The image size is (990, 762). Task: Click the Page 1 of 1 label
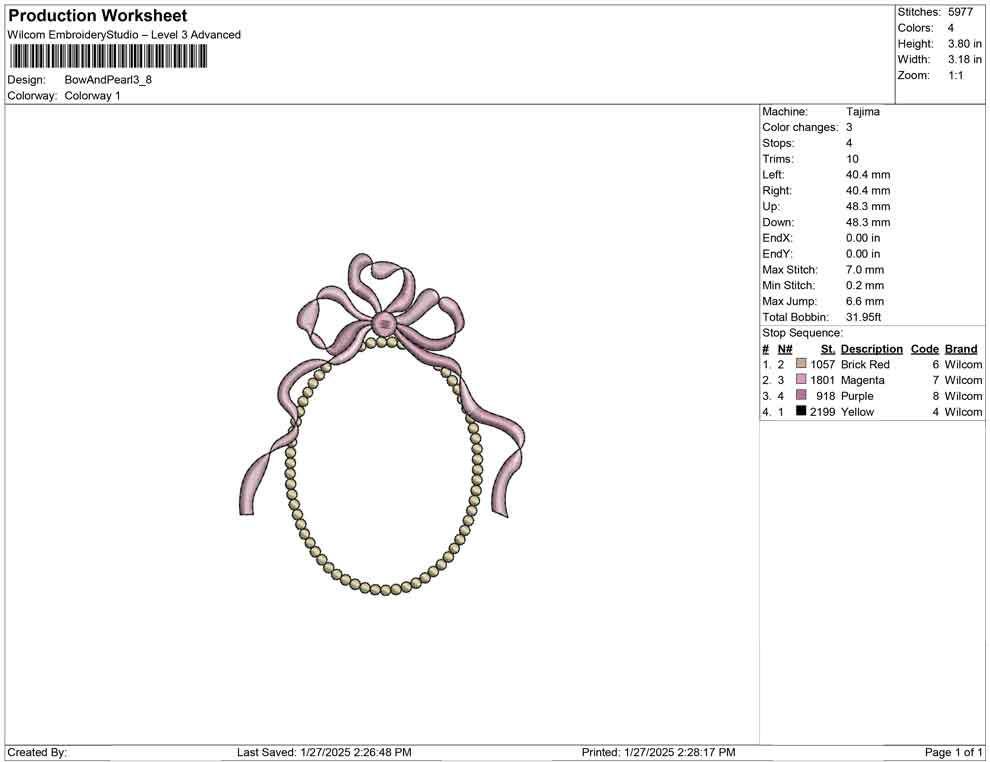pos(952,752)
